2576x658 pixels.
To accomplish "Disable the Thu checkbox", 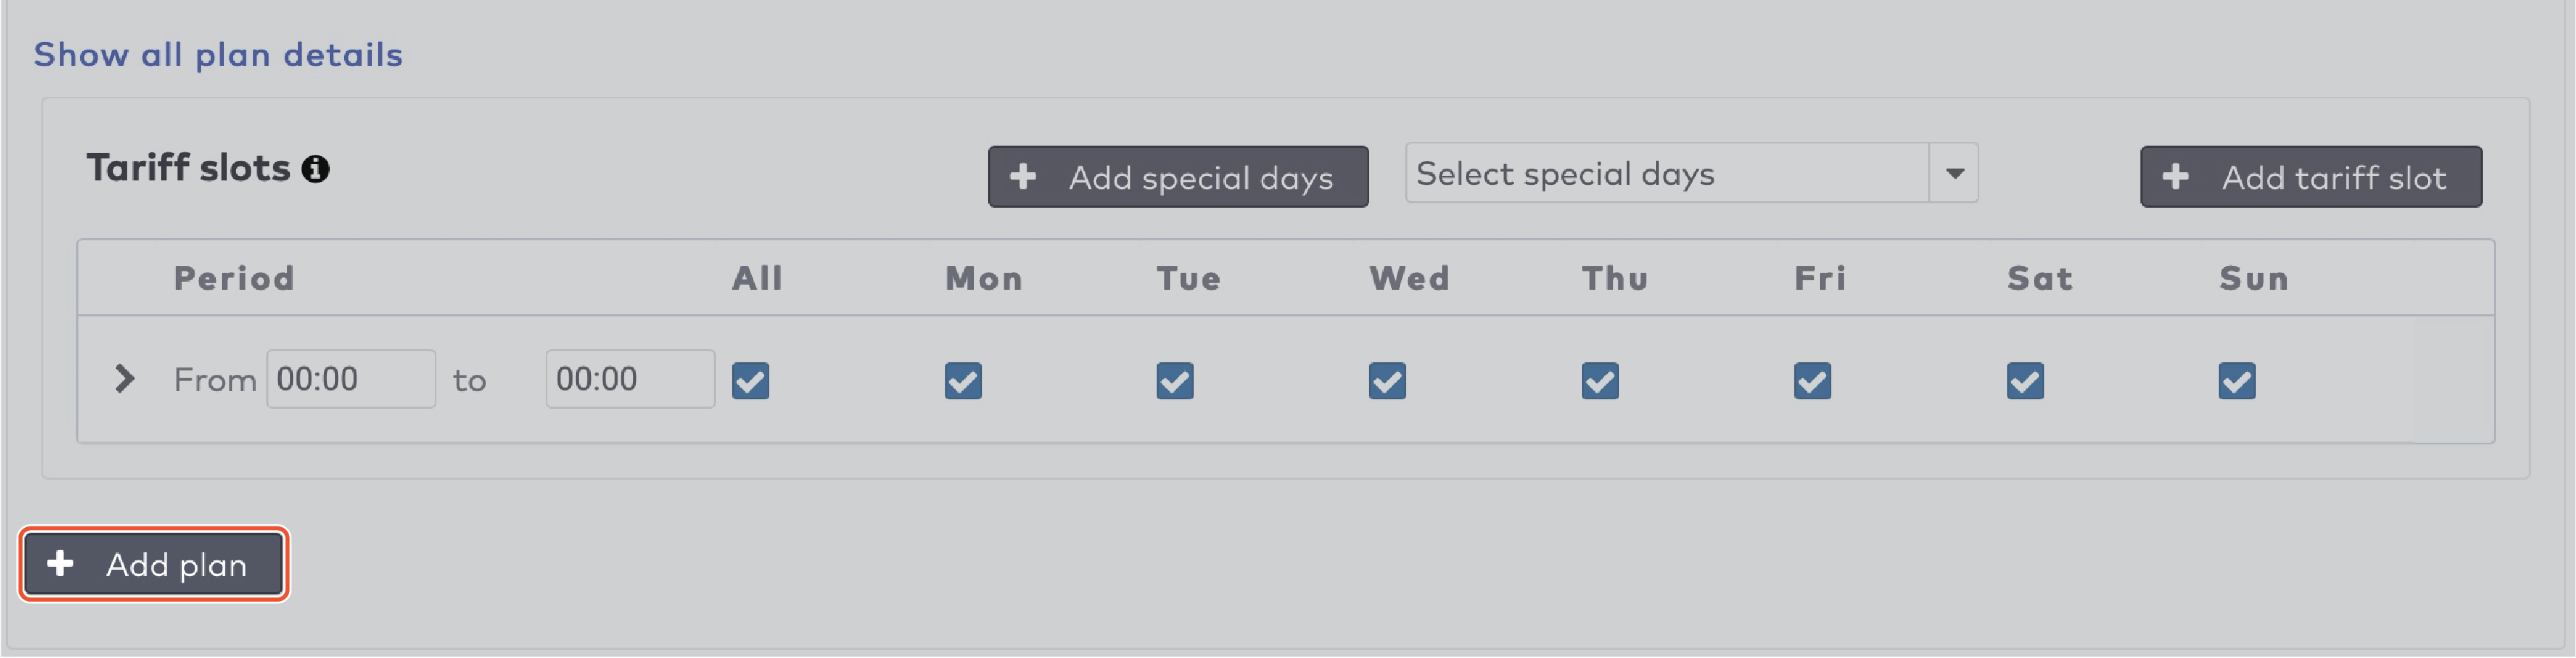I will (x=1600, y=381).
